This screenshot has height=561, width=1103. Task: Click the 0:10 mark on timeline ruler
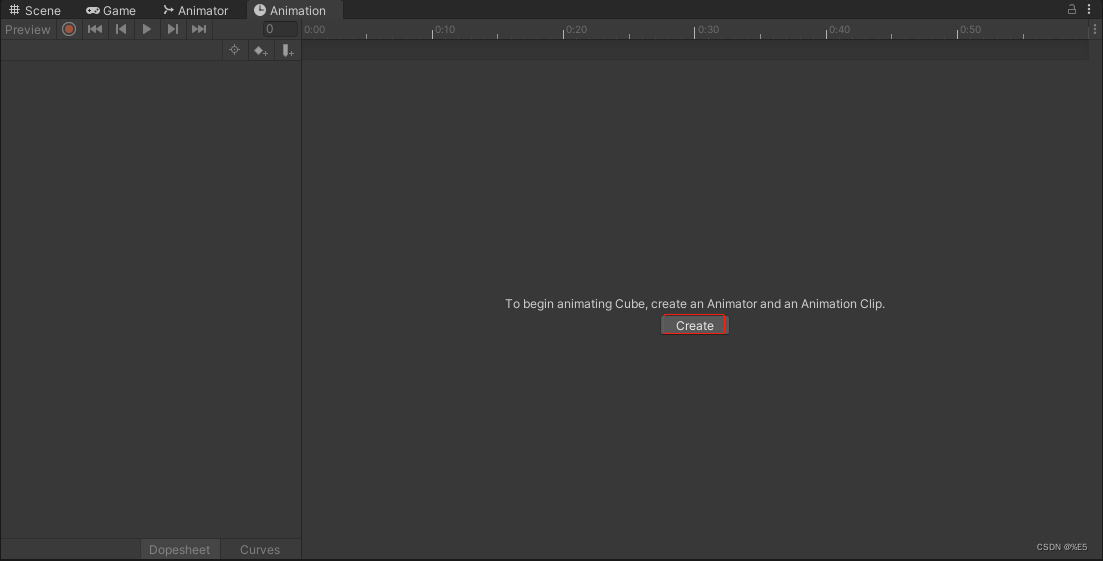pyautogui.click(x=444, y=30)
